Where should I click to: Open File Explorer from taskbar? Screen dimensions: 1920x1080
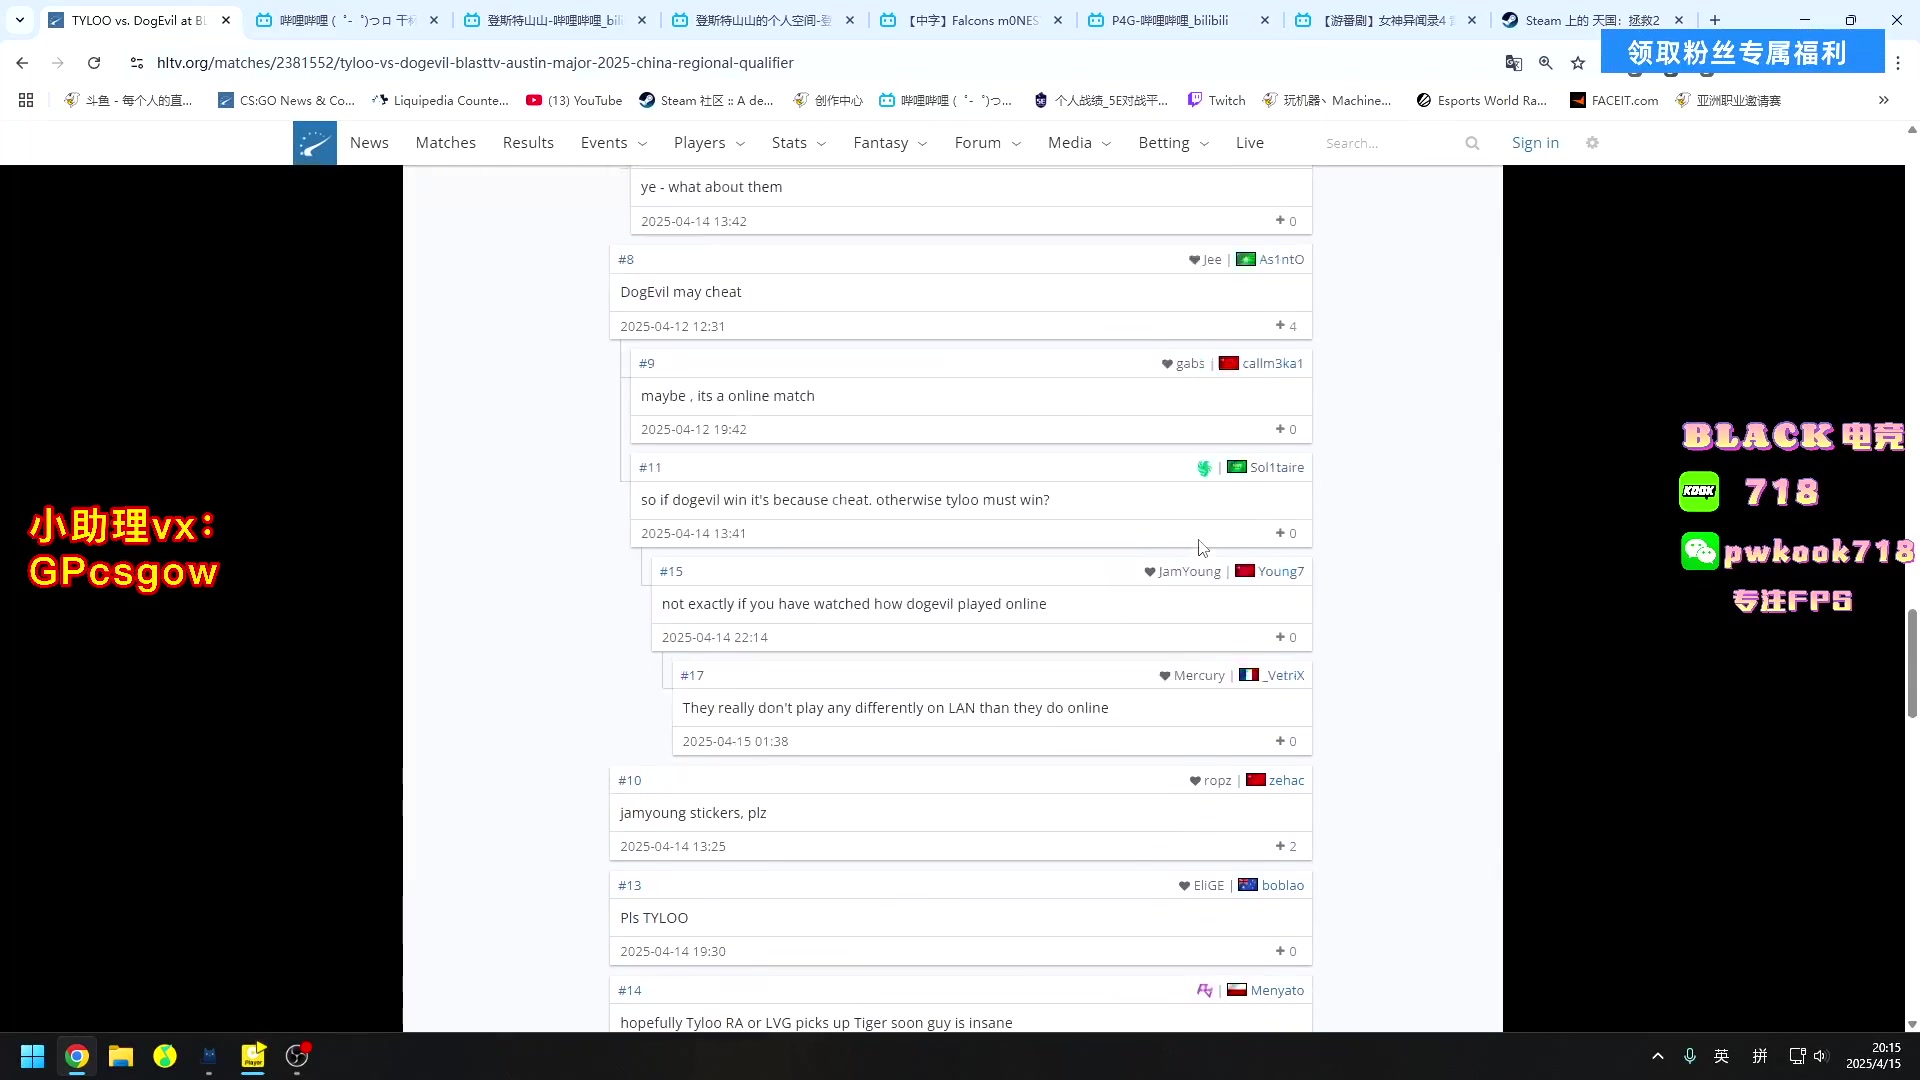[121, 1056]
